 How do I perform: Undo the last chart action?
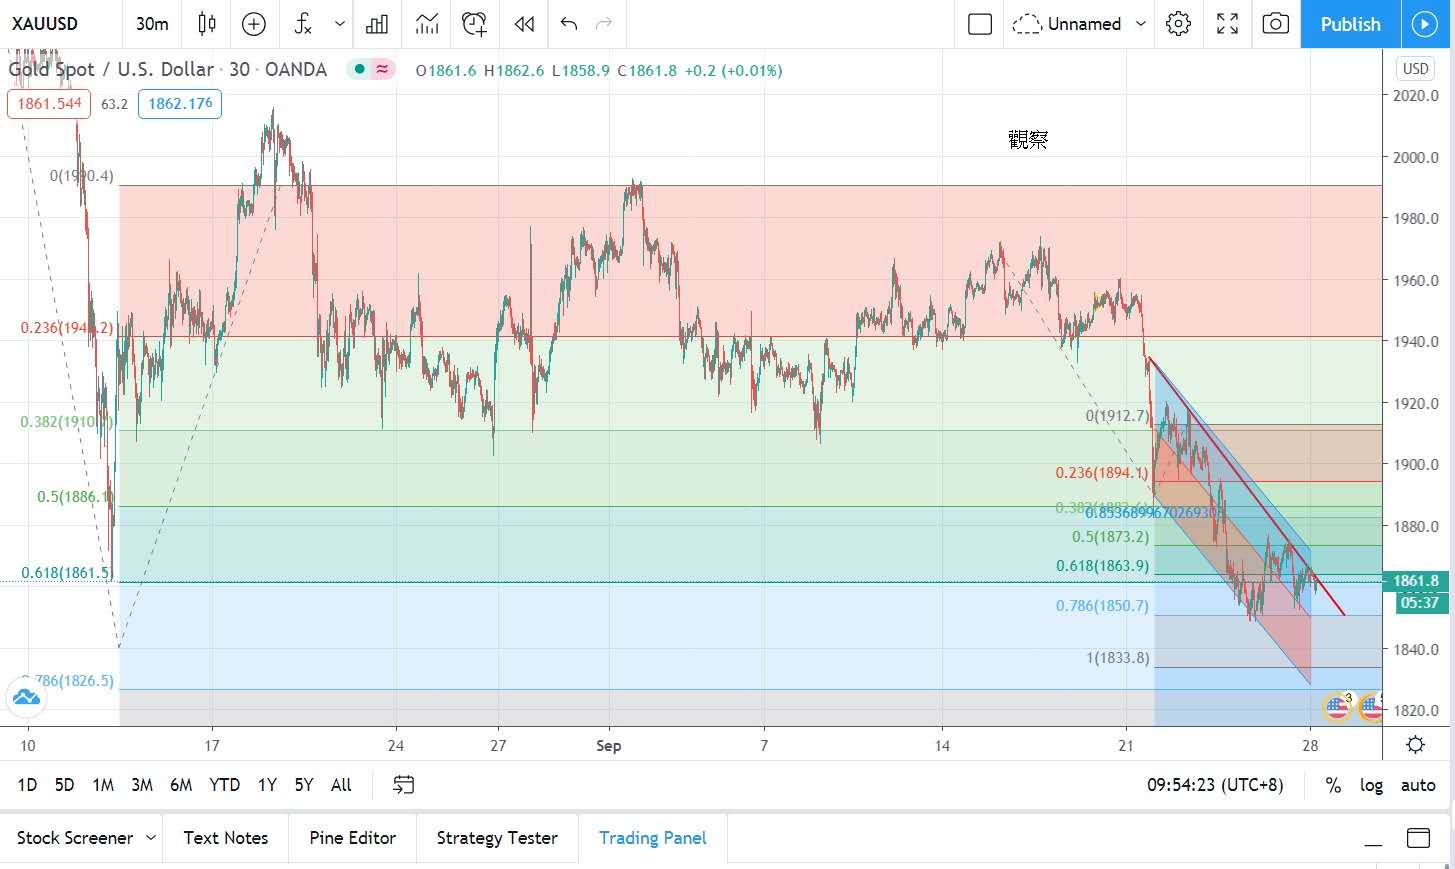[569, 24]
